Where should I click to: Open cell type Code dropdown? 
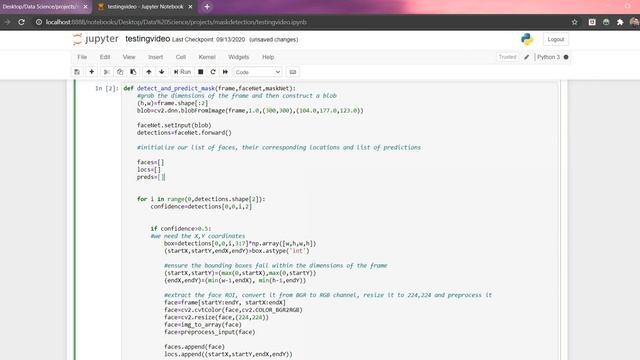(258, 72)
